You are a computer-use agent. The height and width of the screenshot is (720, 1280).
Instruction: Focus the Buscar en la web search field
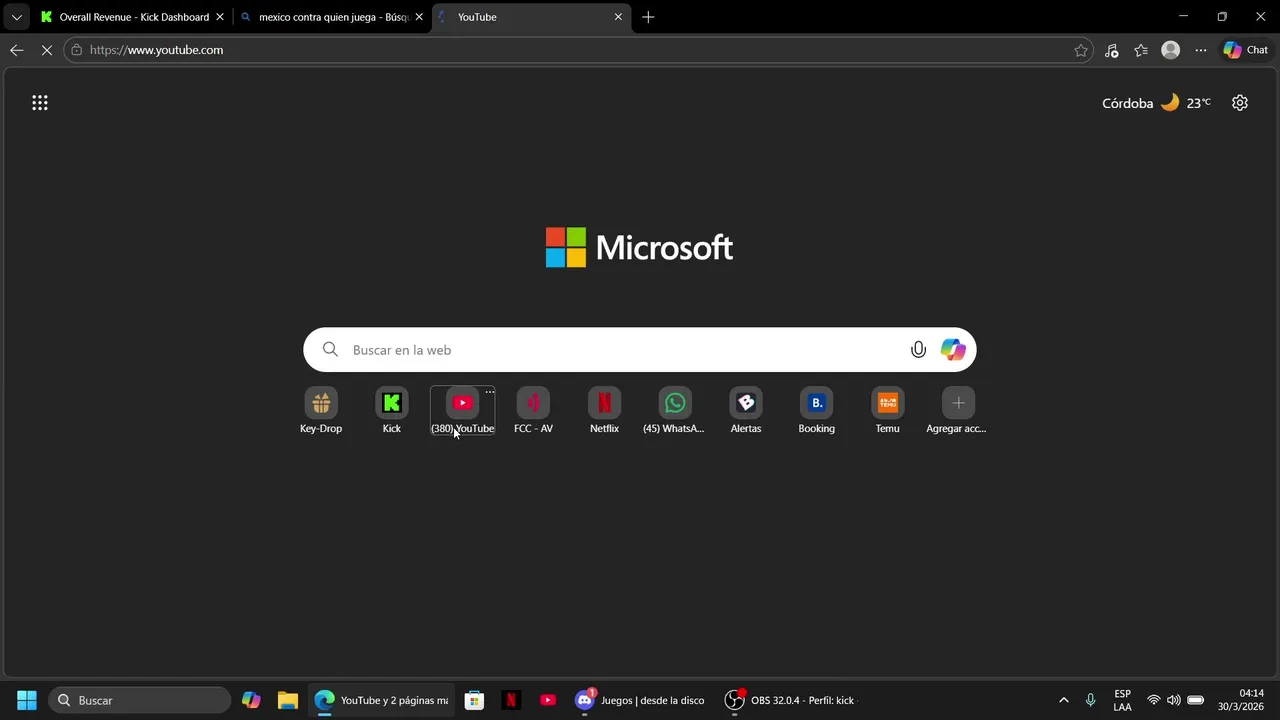640,350
